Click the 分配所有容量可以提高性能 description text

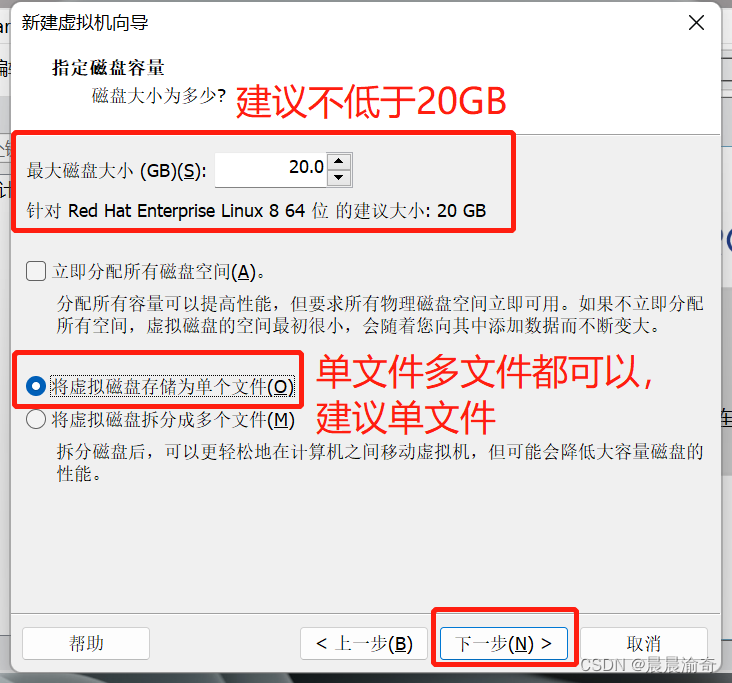(380, 315)
